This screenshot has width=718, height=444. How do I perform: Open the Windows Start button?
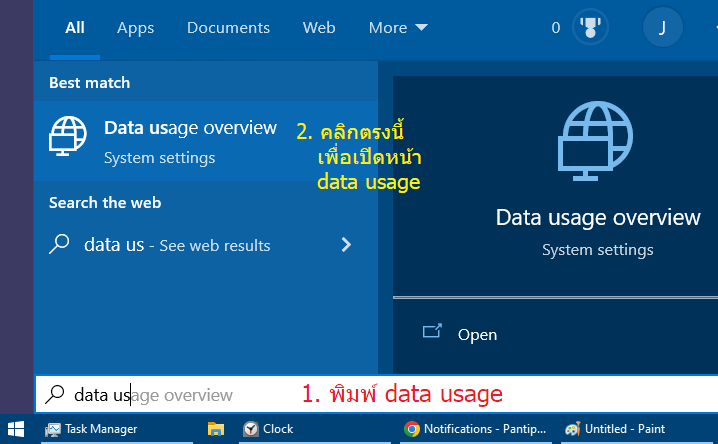16,429
